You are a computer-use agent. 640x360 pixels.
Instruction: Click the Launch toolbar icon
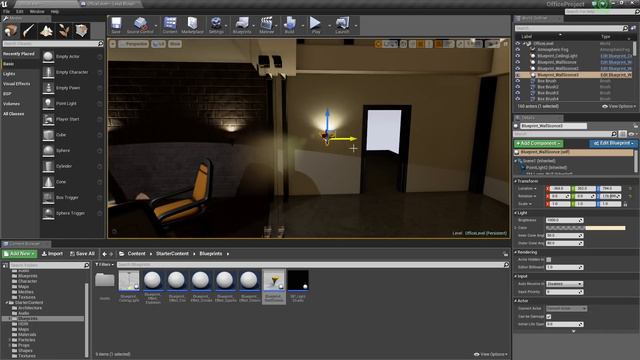pos(342,25)
